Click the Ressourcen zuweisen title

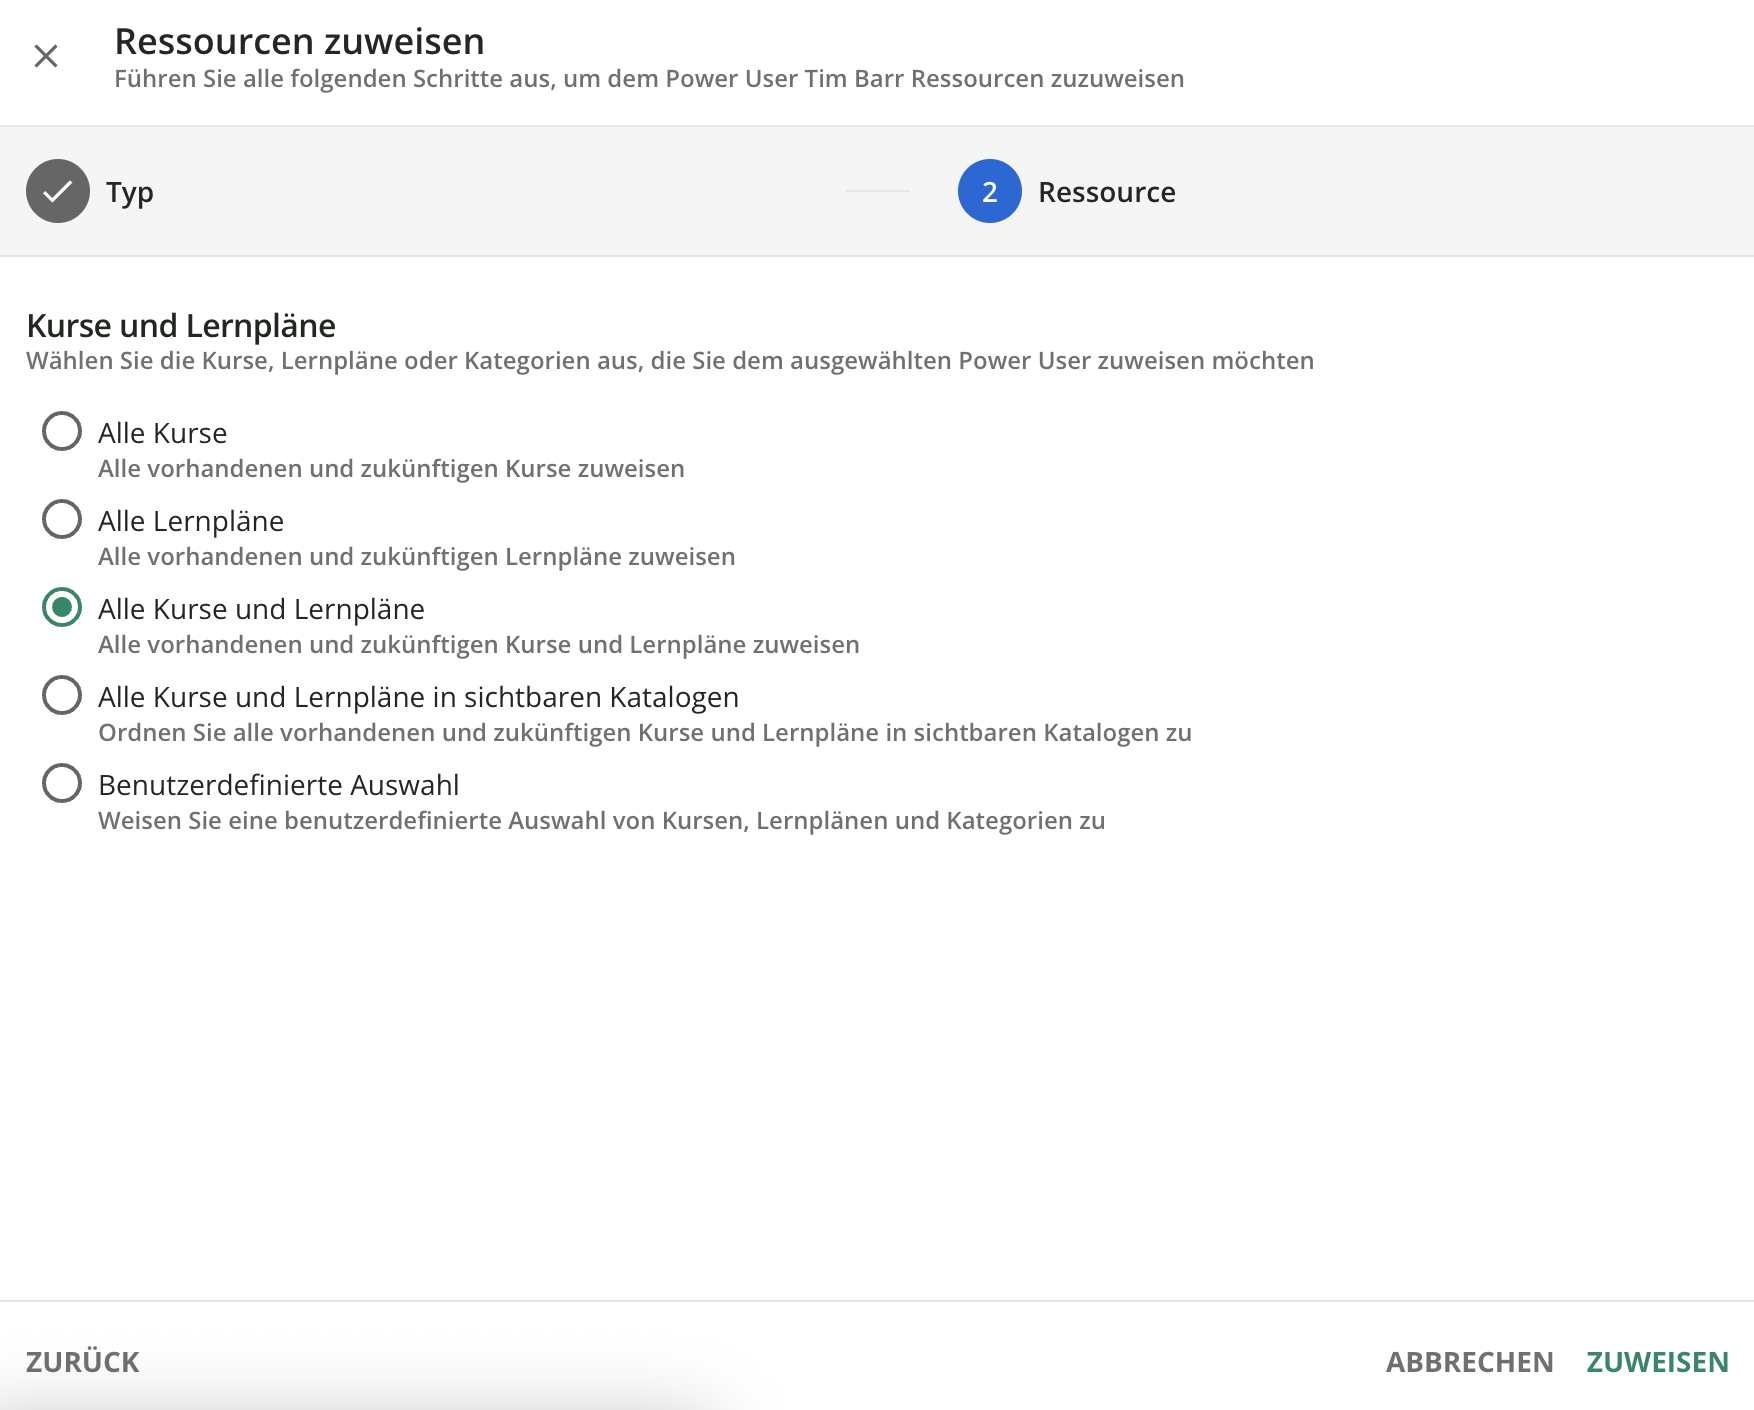298,41
